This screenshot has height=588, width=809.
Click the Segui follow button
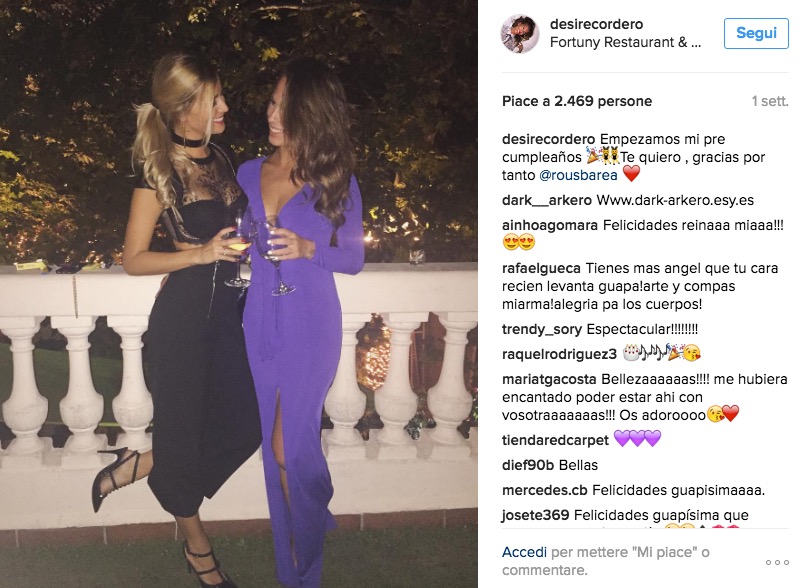[756, 34]
